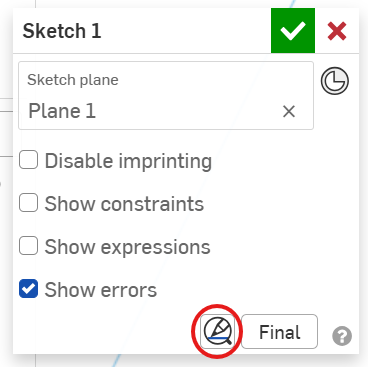Click the clock icon beside Sketch plane
This screenshot has height=367, width=368.
[335, 81]
